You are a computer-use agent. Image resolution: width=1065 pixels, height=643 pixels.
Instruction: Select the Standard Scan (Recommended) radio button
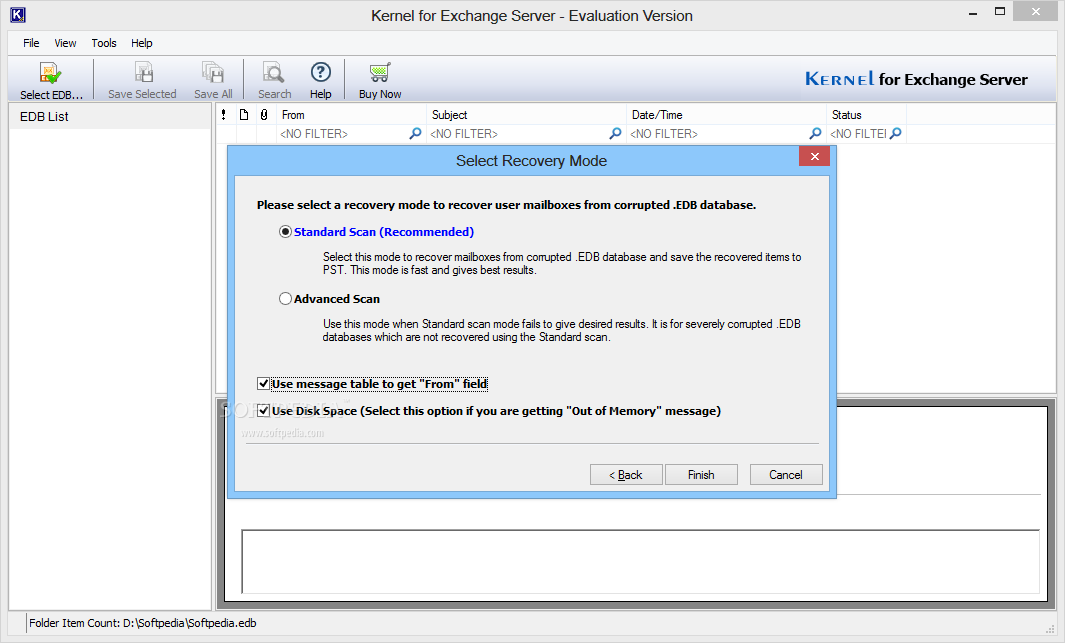tap(285, 232)
